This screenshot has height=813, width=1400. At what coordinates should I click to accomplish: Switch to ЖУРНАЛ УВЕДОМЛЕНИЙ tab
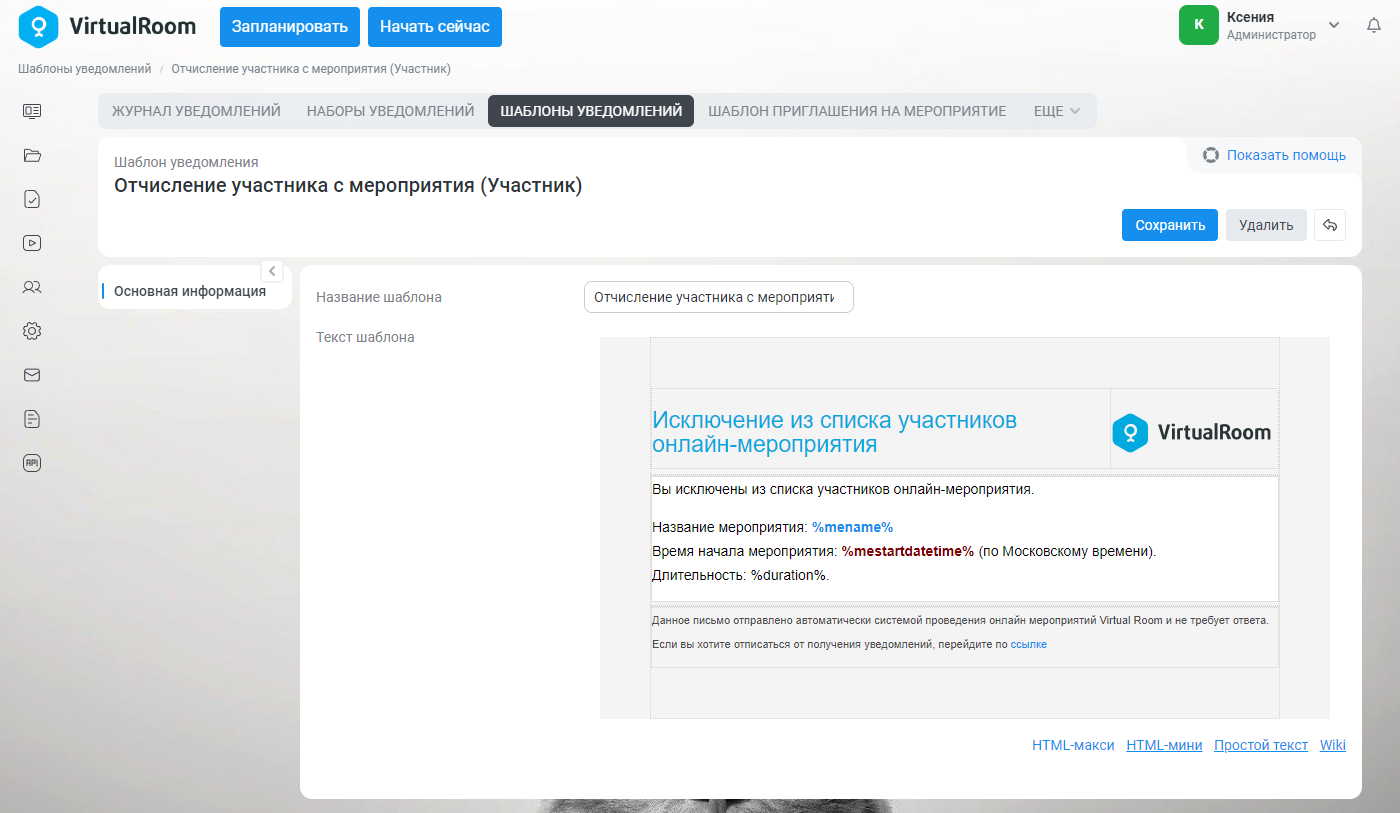(x=196, y=111)
